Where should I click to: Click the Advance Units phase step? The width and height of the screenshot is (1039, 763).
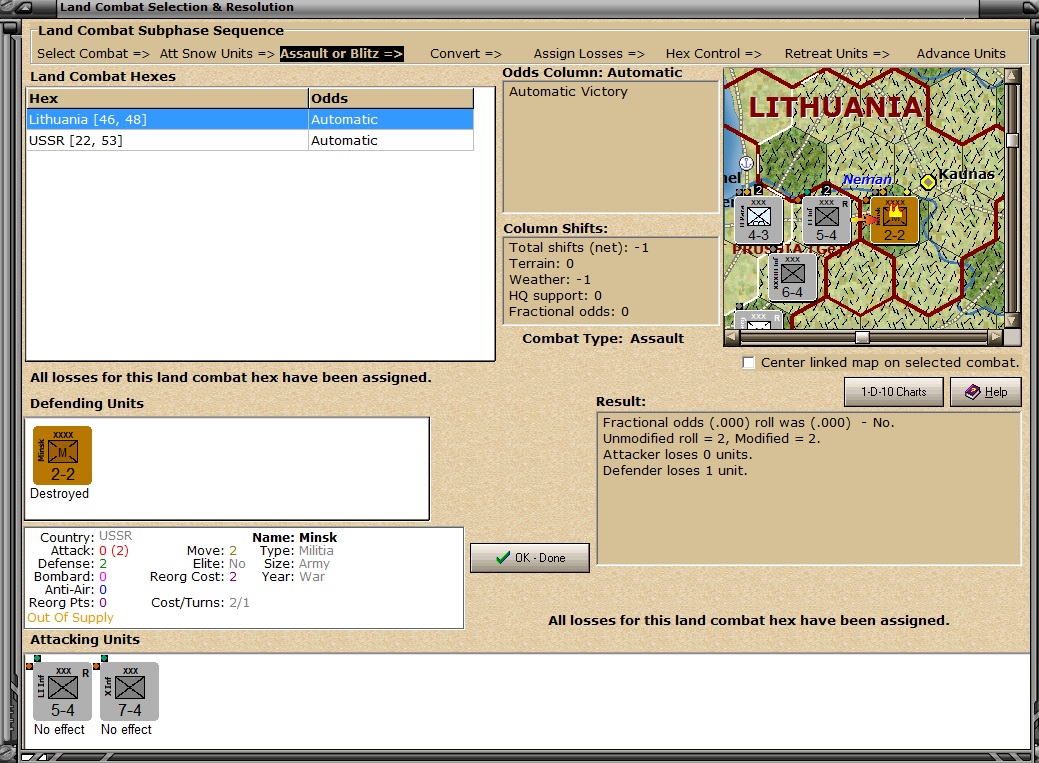(x=961, y=54)
